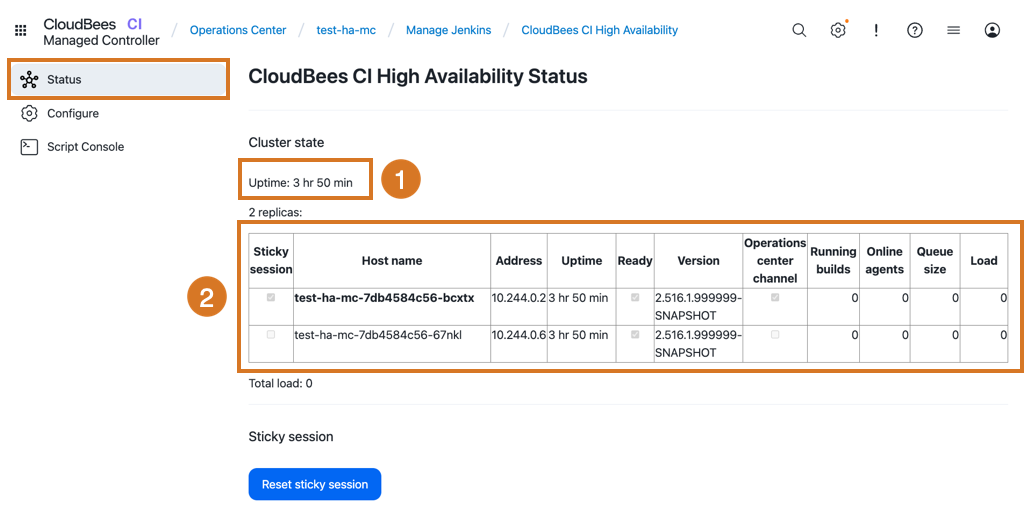Click the Uptime column header in table
The height and width of the screenshot is (514, 1024).
tap(581, 261)
